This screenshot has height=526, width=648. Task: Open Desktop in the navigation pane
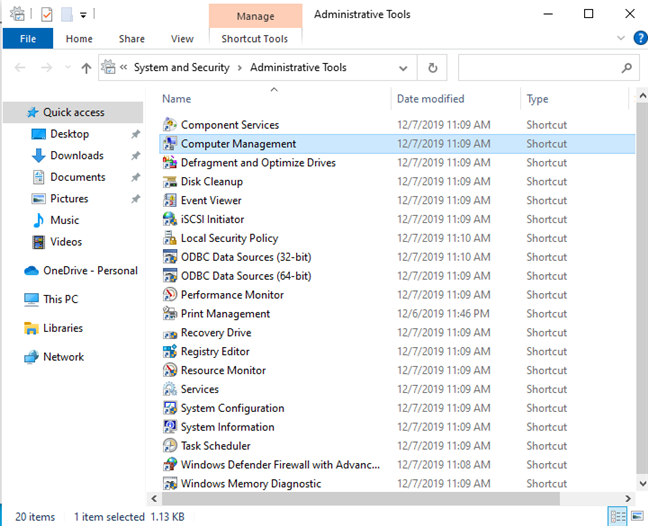point(69,134)
